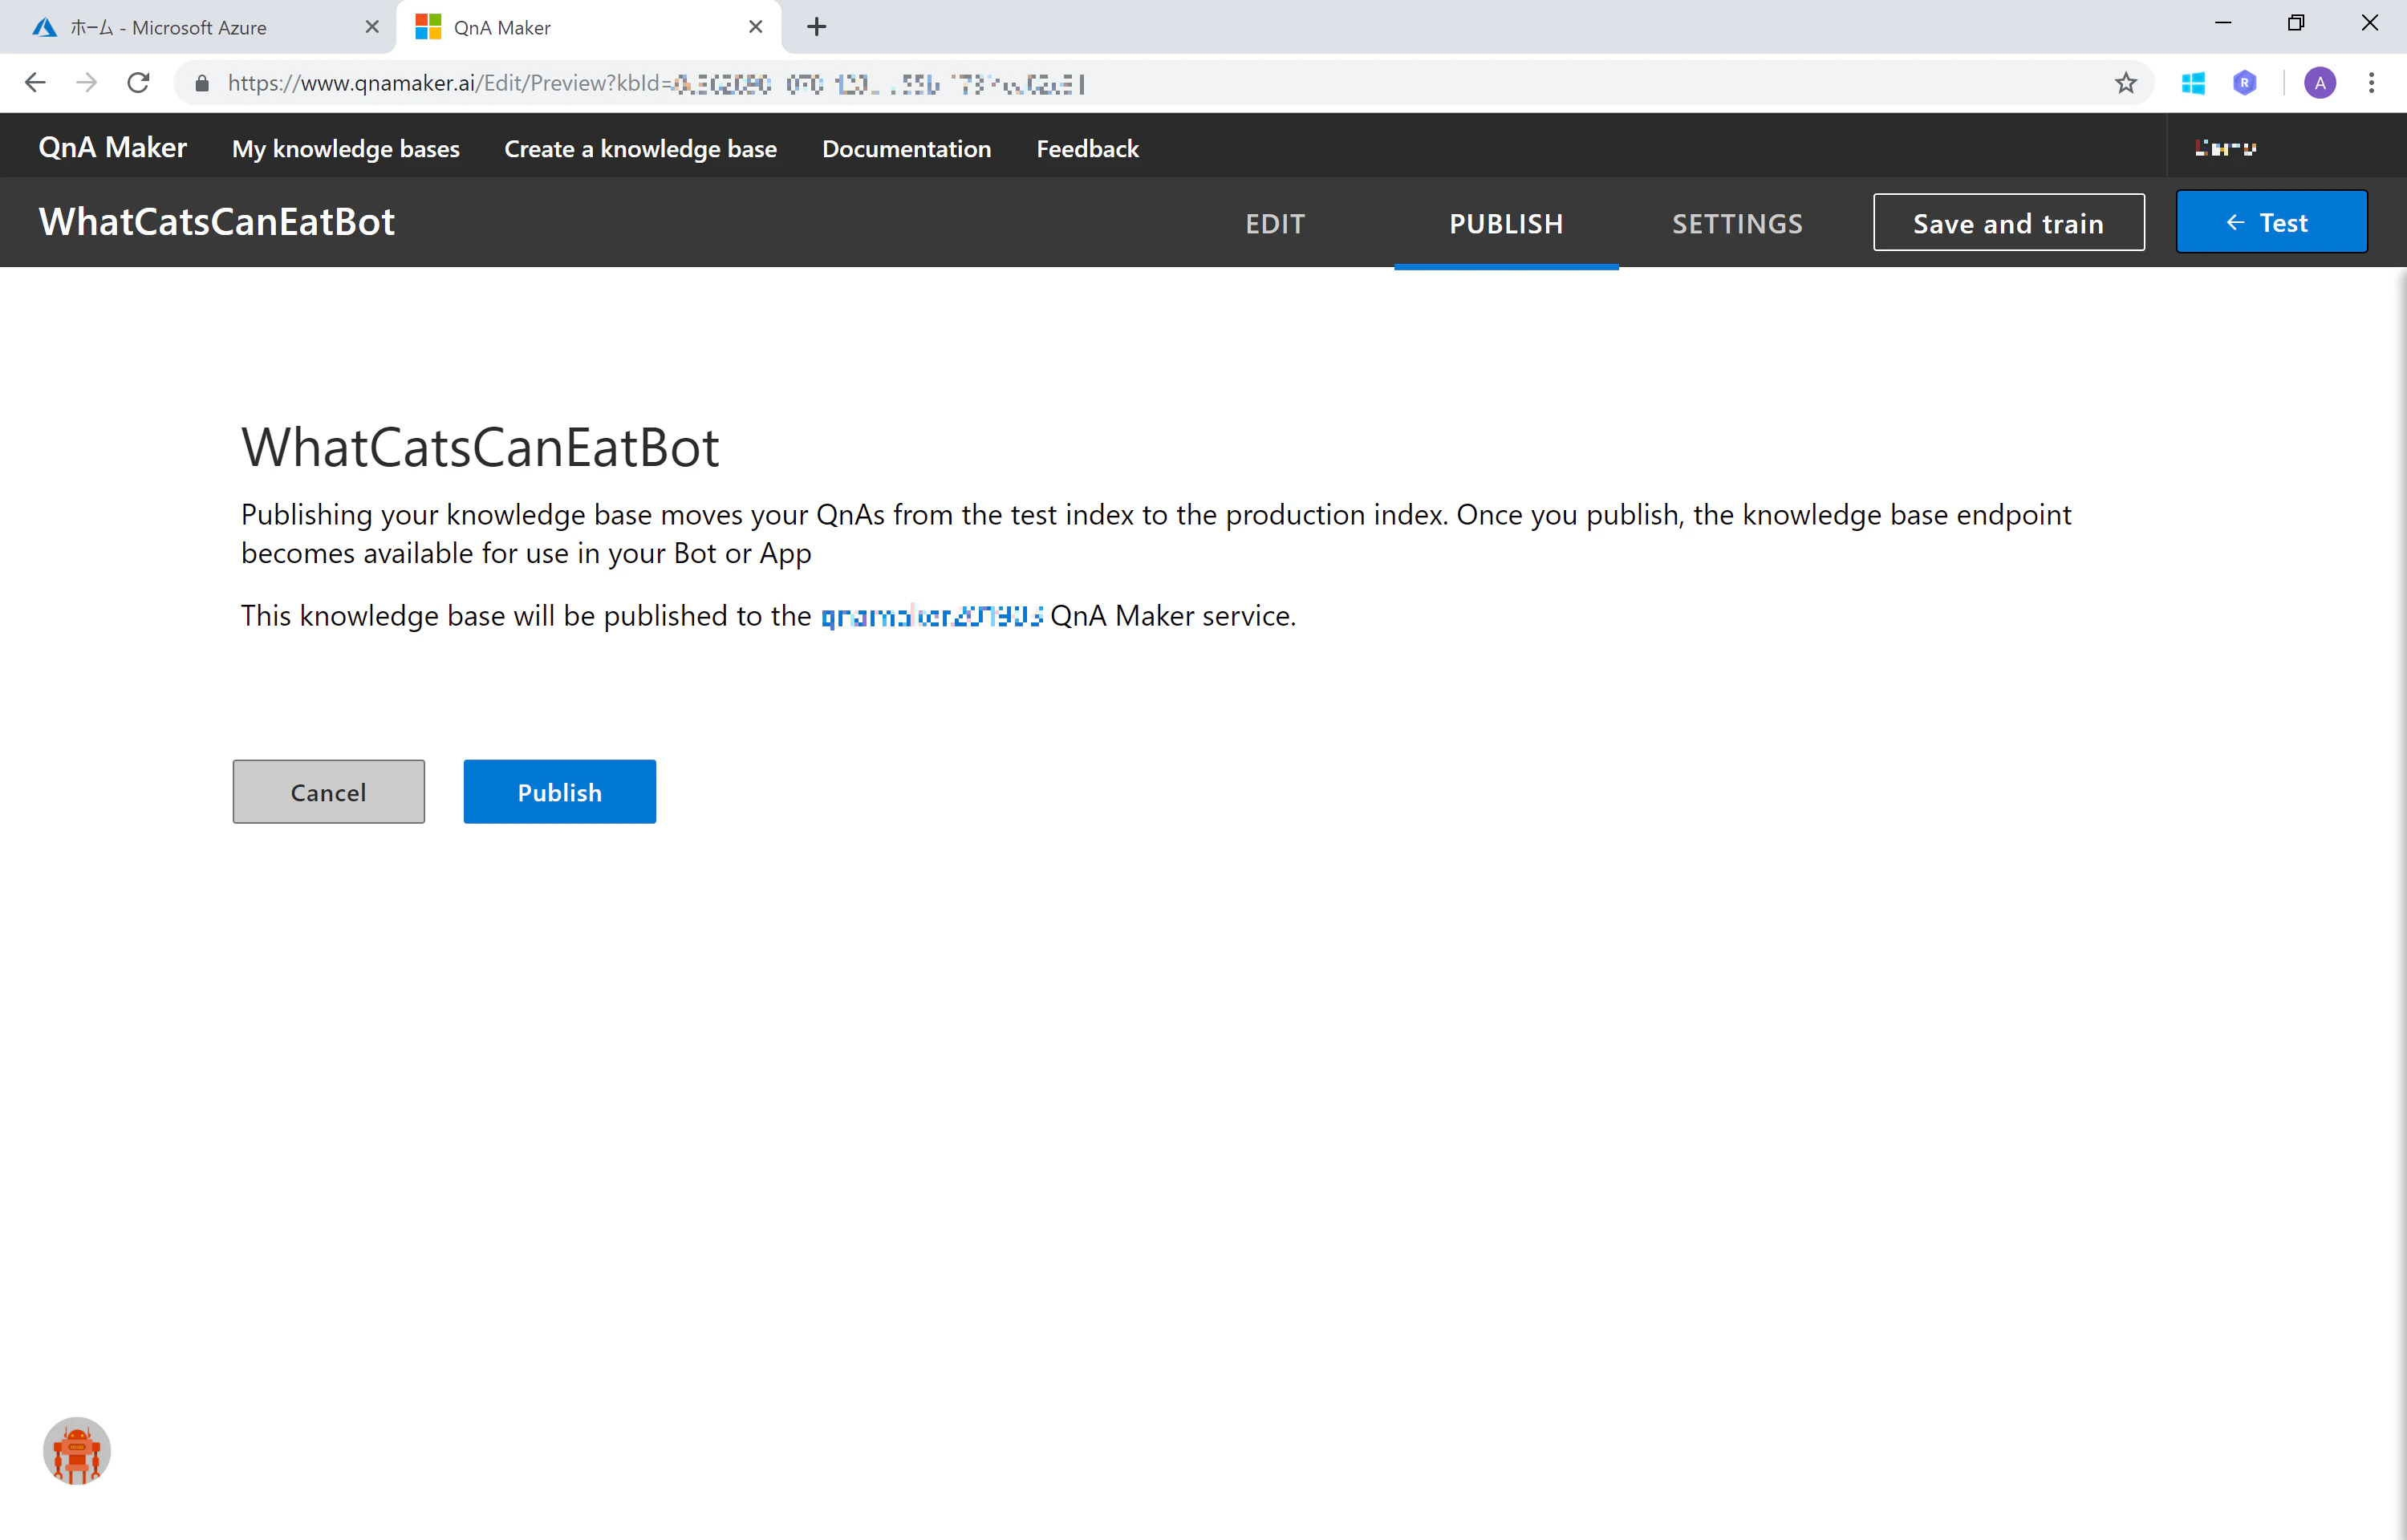Open My knowledge bases menu item
Screen dimensions: 2407x1540
(x=346, y=149)
